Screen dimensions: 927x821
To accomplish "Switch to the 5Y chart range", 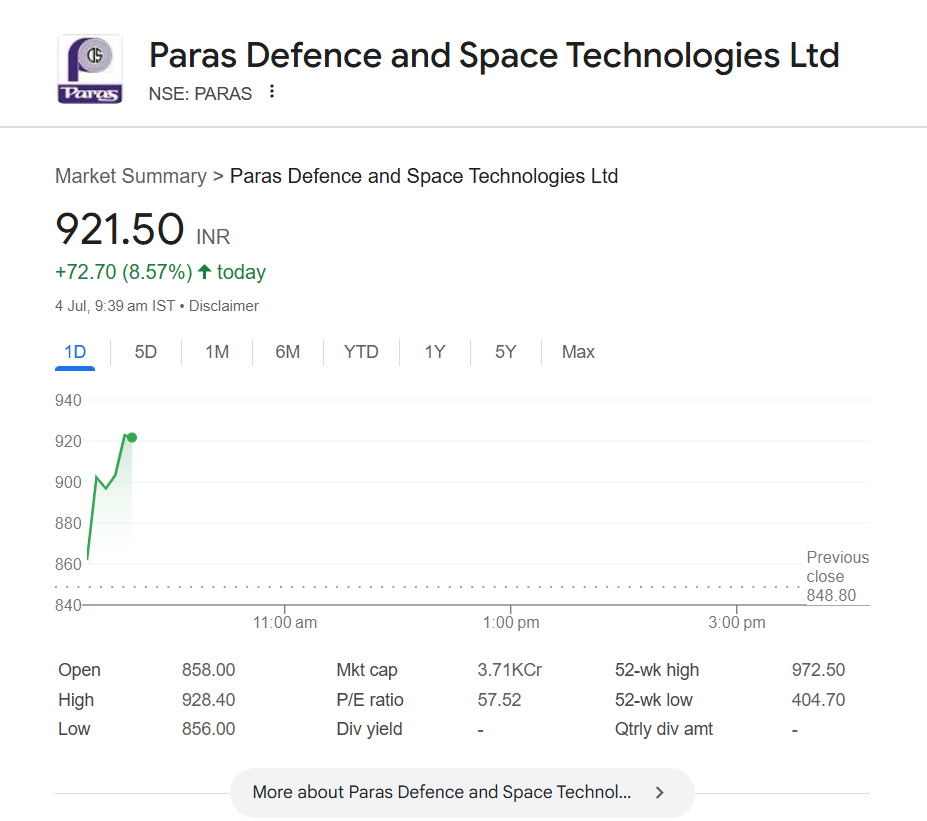I will 506,352.
